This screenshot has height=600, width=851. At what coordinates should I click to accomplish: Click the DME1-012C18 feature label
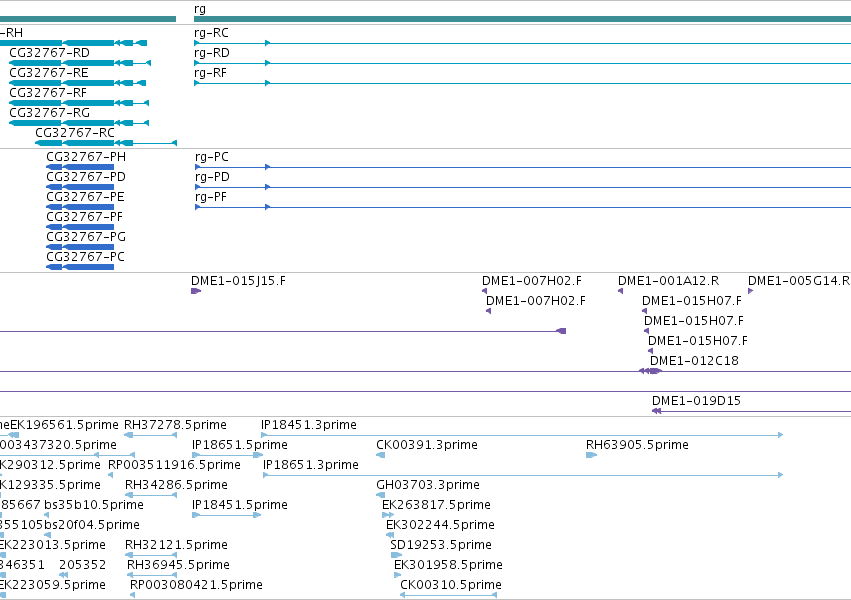click(694, 361)
